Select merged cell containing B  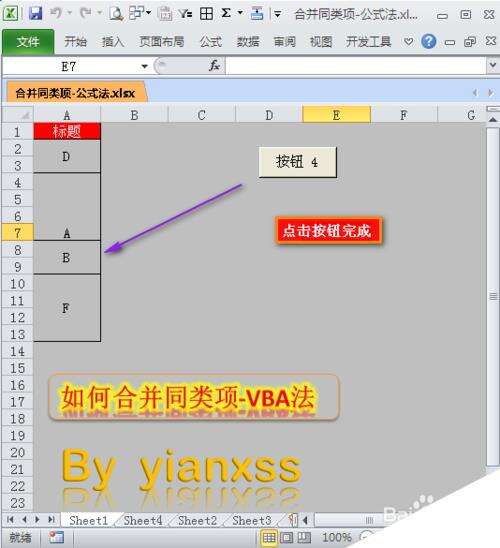click(67, 258)
